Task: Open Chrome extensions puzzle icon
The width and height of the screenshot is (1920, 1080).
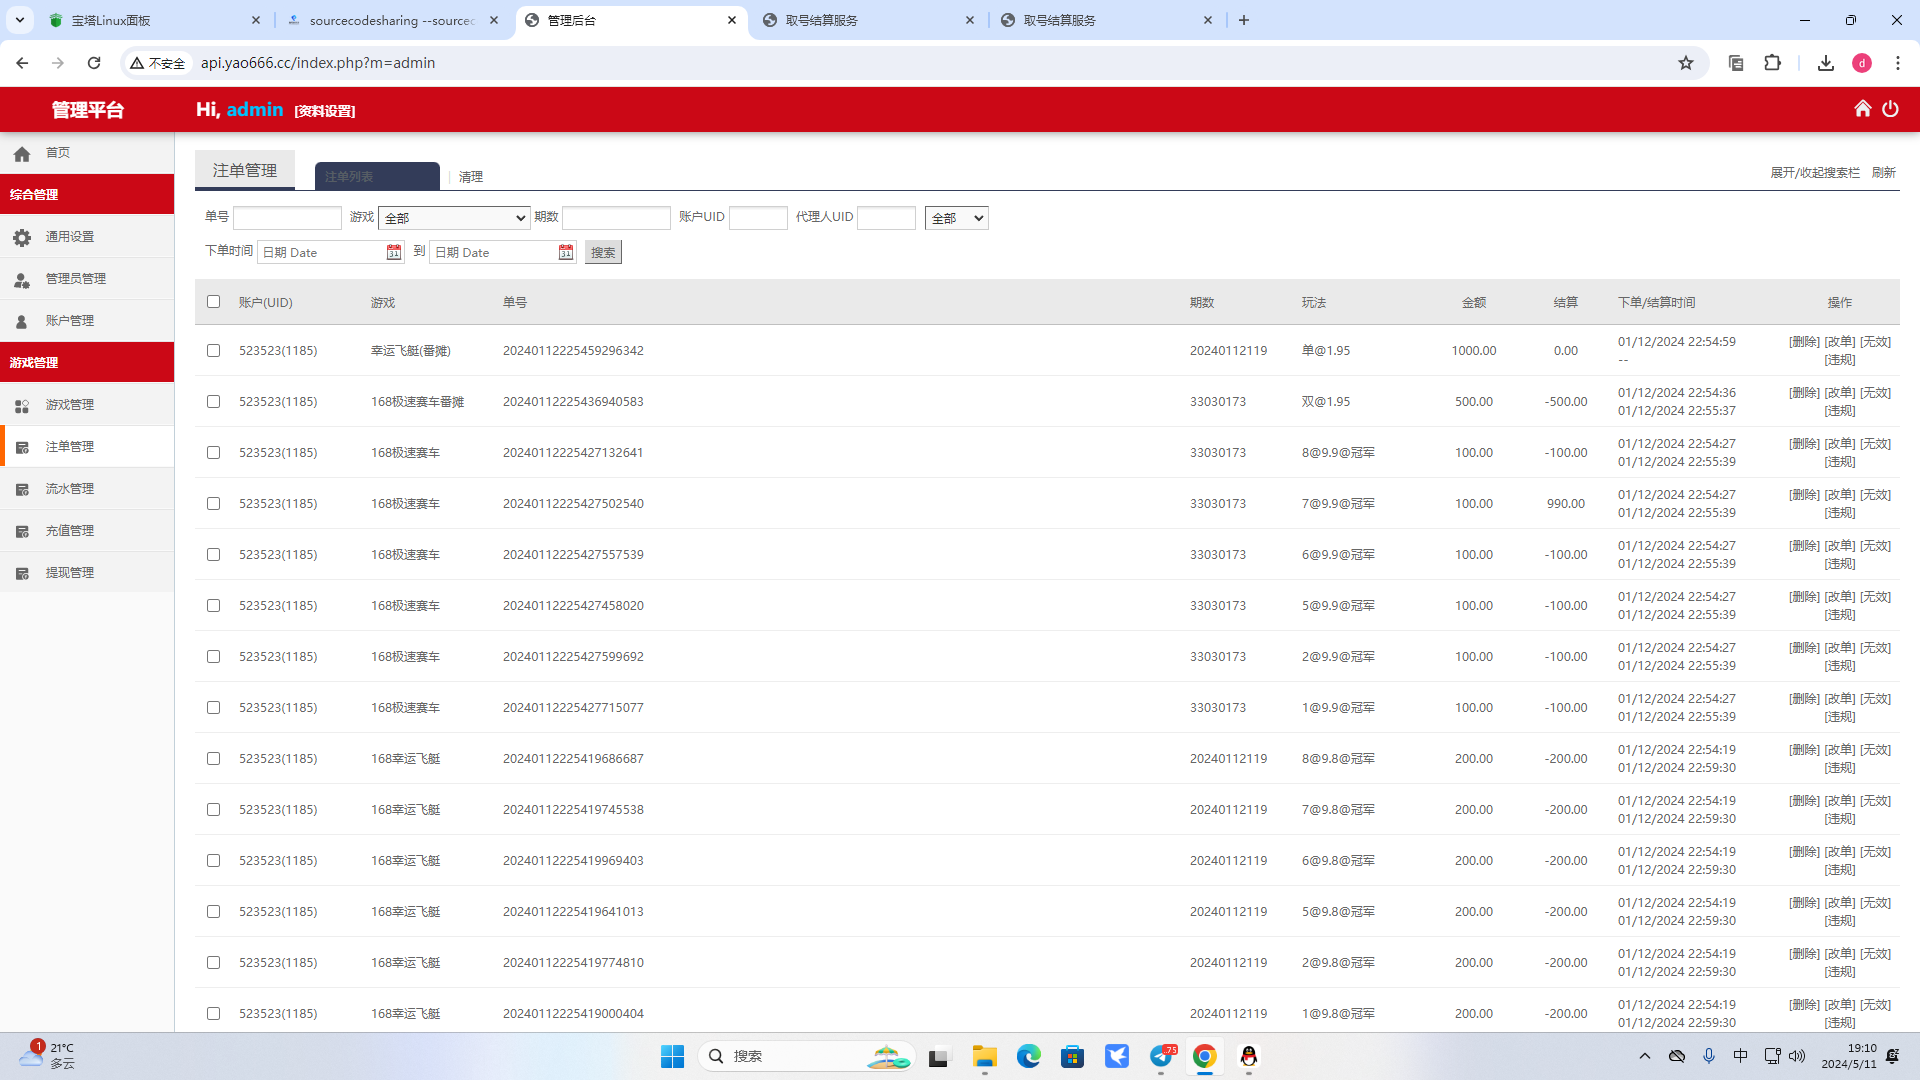Action: click(x=1772, y=63)
